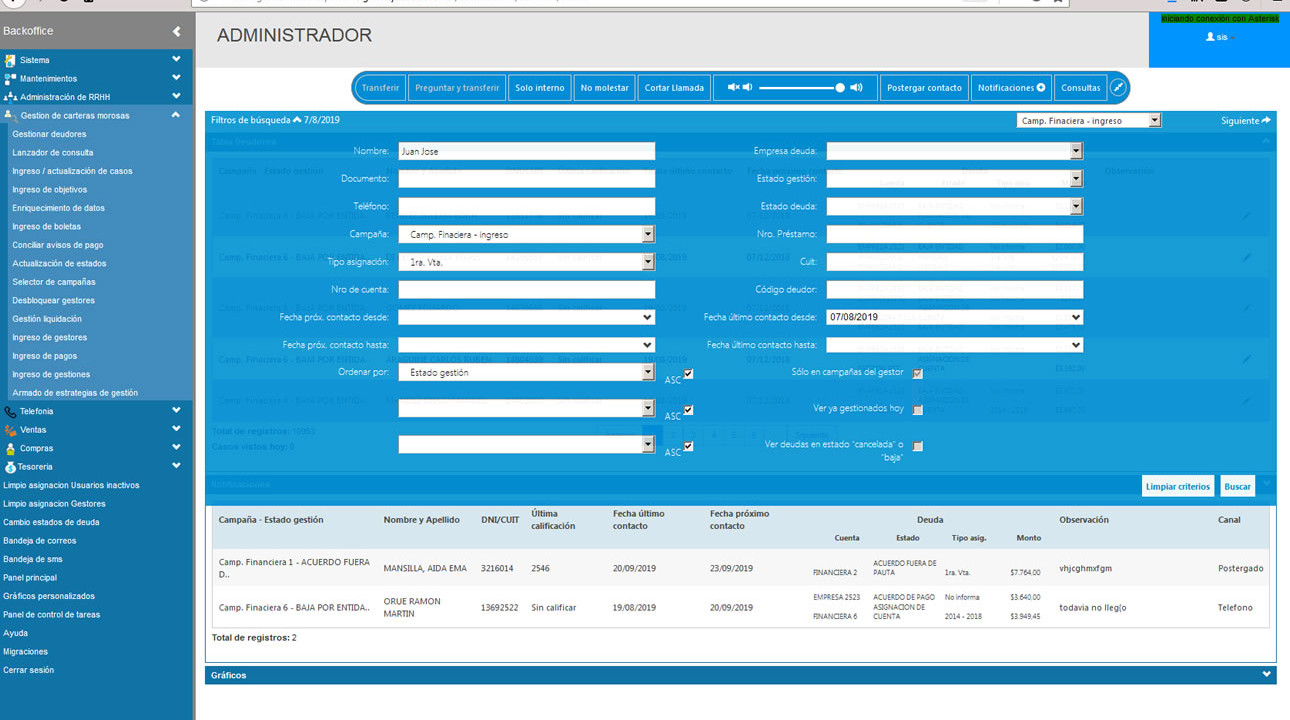Click the volume slider handle
The height and width of the screenshot is (720, 1290).
(840, 87)
